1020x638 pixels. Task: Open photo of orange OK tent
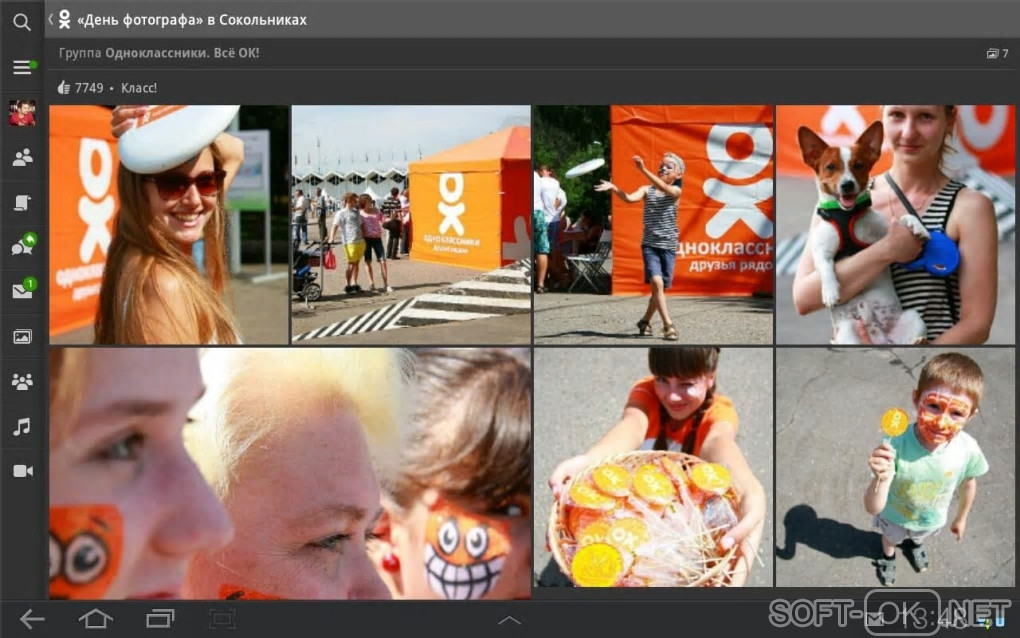point(411,224)
